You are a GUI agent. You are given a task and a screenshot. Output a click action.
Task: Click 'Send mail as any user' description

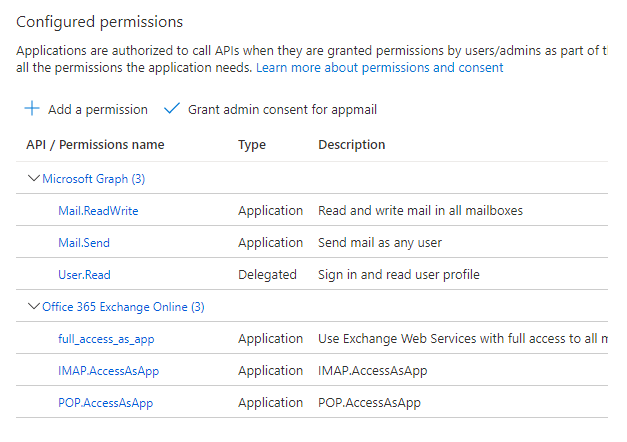[x=380, y=243]
